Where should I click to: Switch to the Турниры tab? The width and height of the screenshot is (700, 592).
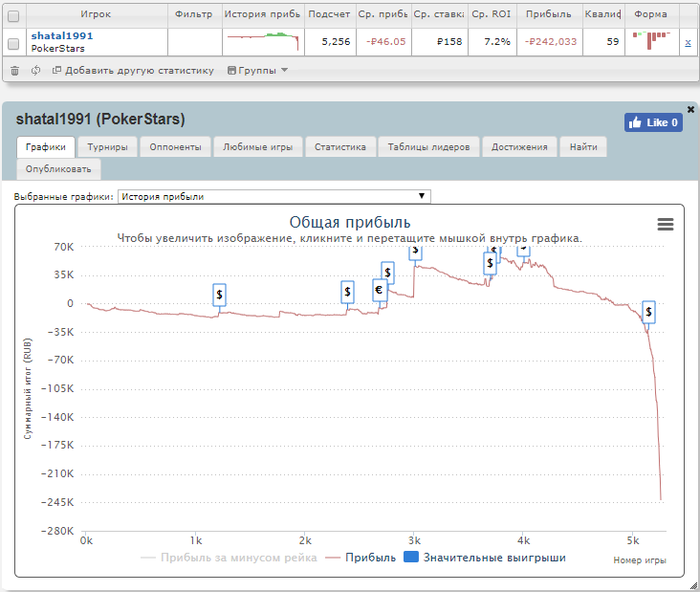point(106,147)
